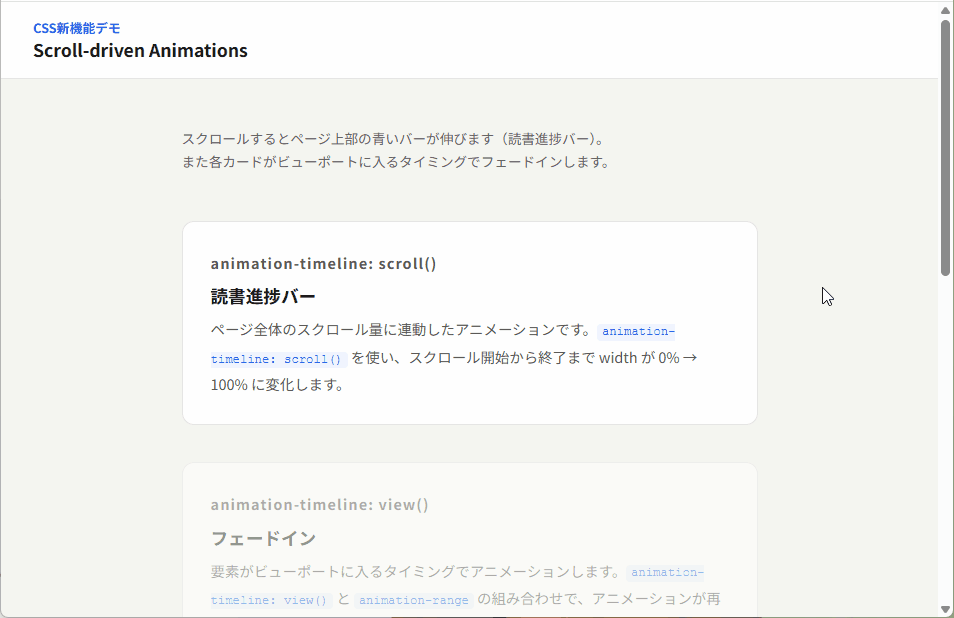Click the intro line starting また各カードがビューポート
This screenshot has height=618, width=954.
pos(396,162)
